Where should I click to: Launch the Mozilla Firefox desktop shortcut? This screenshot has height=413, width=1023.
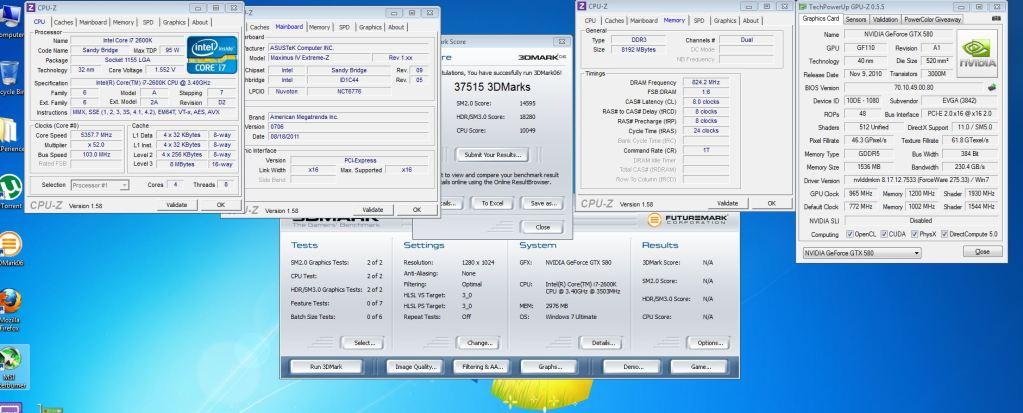[10, 309]
